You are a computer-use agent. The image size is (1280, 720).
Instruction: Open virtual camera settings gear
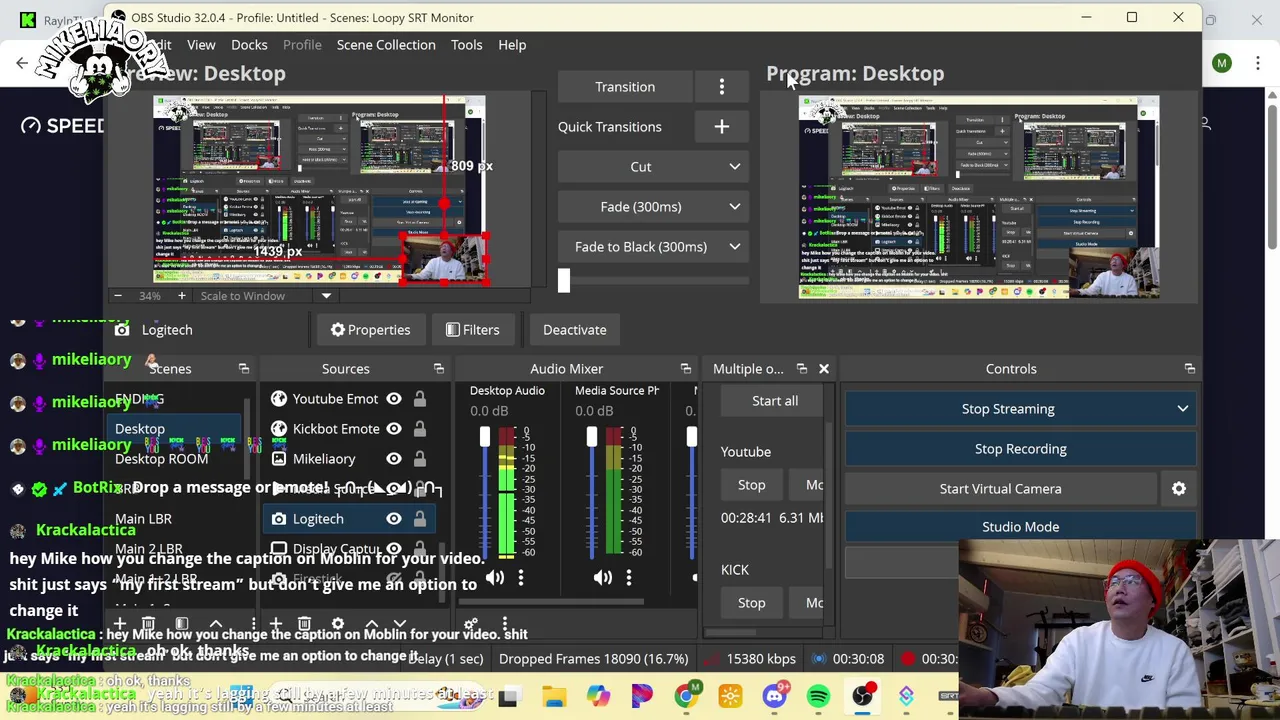(1178, 489)
